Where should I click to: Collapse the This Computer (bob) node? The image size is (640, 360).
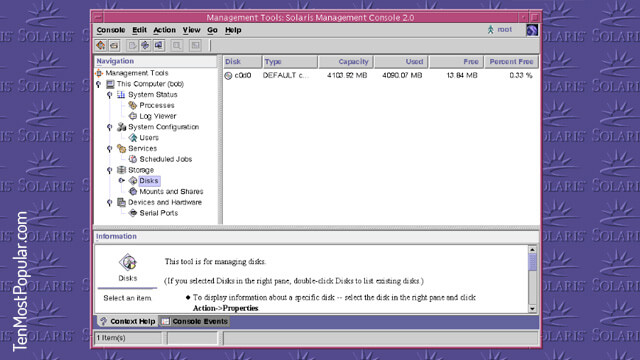(98, 84)
